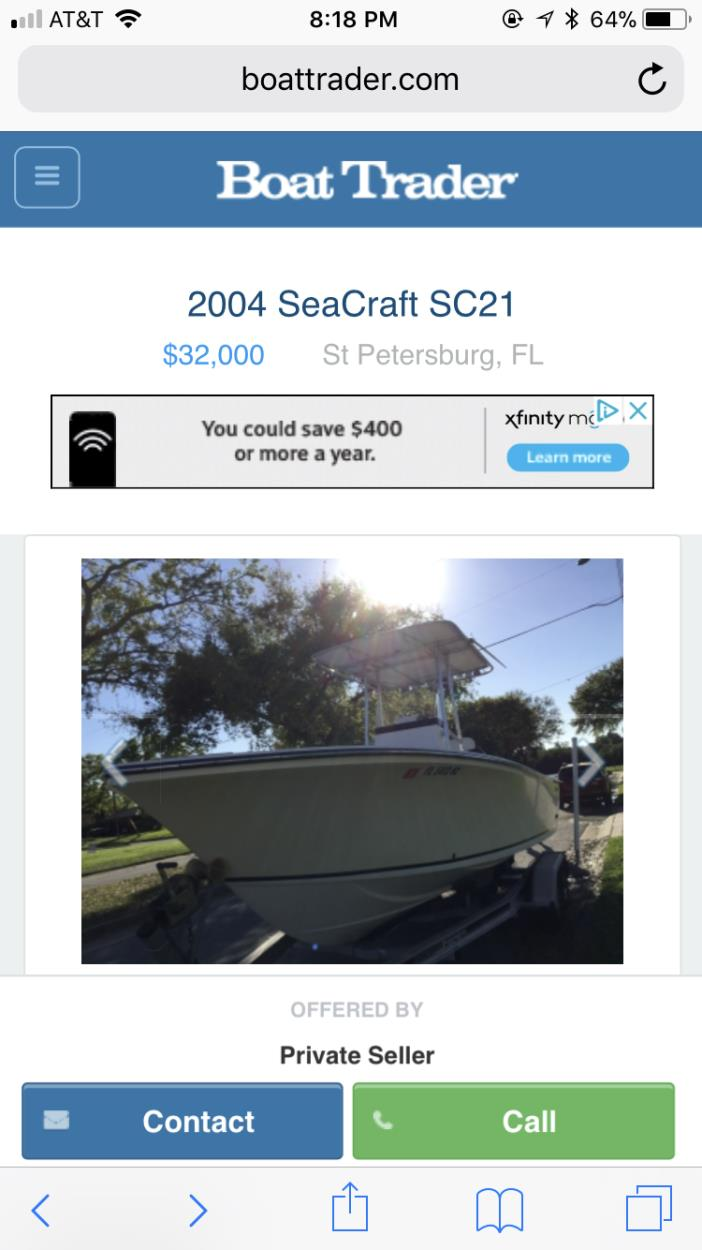Reload the page with refresh icon
This screenshot has height=1250, width=702.
tap(652, 79)
